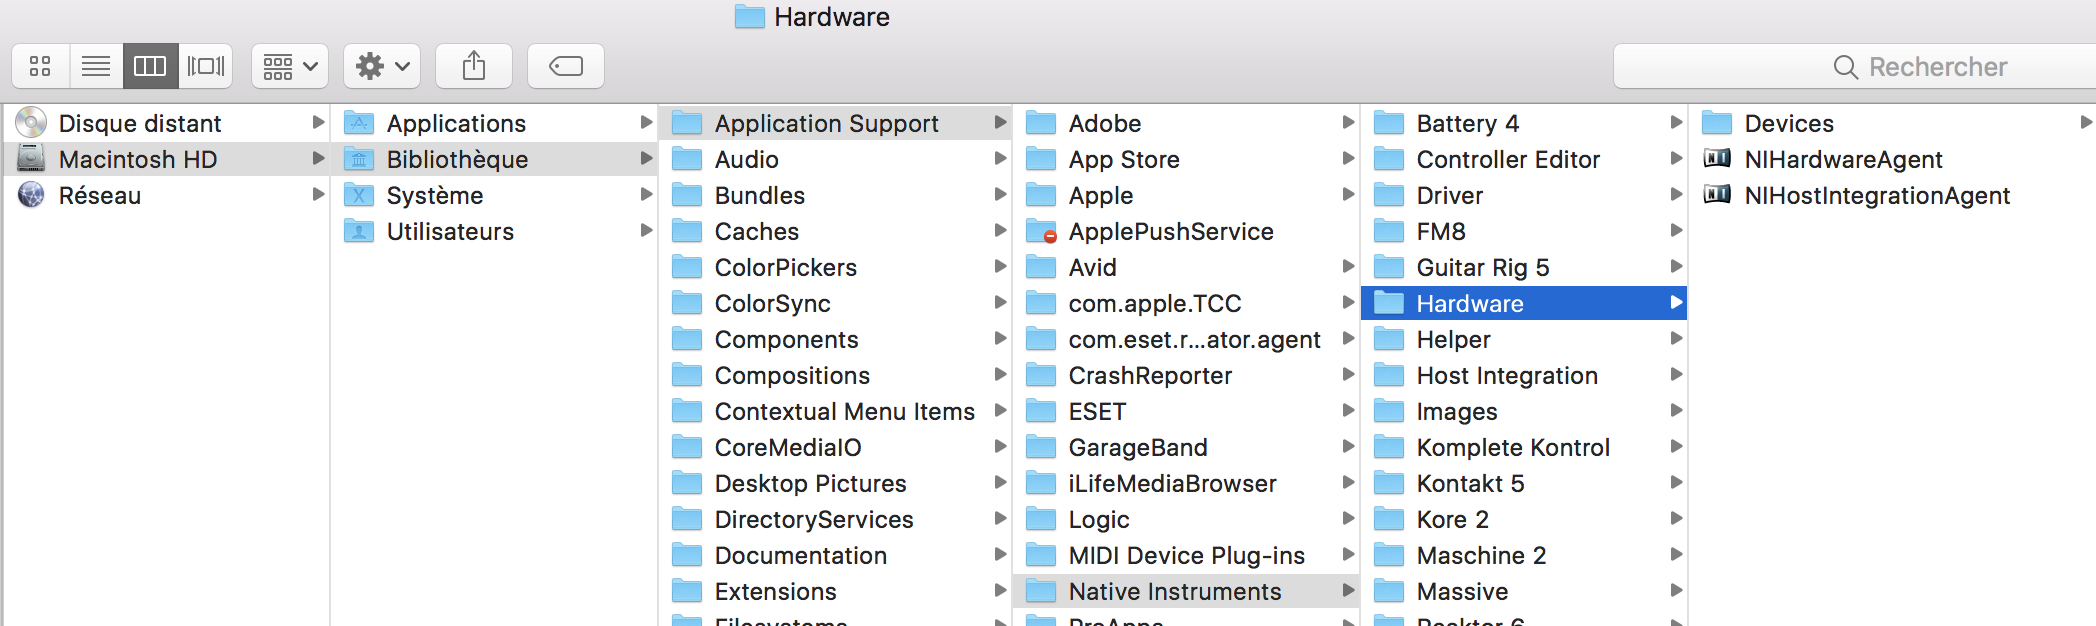Viewport: 2096px width, 626px height.
Task: Expand the Documentation folder arrow
Action: coord(999,554)
